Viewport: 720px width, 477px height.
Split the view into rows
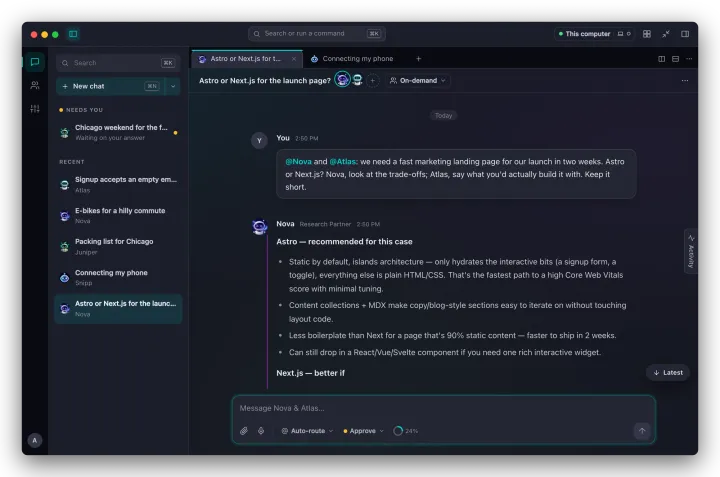pyautogui.click(x=675, y=59)
